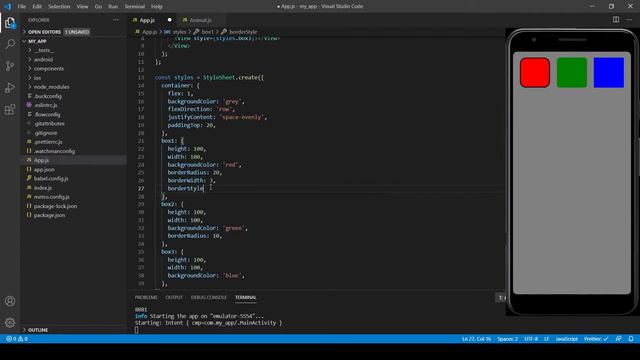Switch to the Animal.js editor tab
Viewport: 640px width, 360px height.
click(x=200, y=20)
